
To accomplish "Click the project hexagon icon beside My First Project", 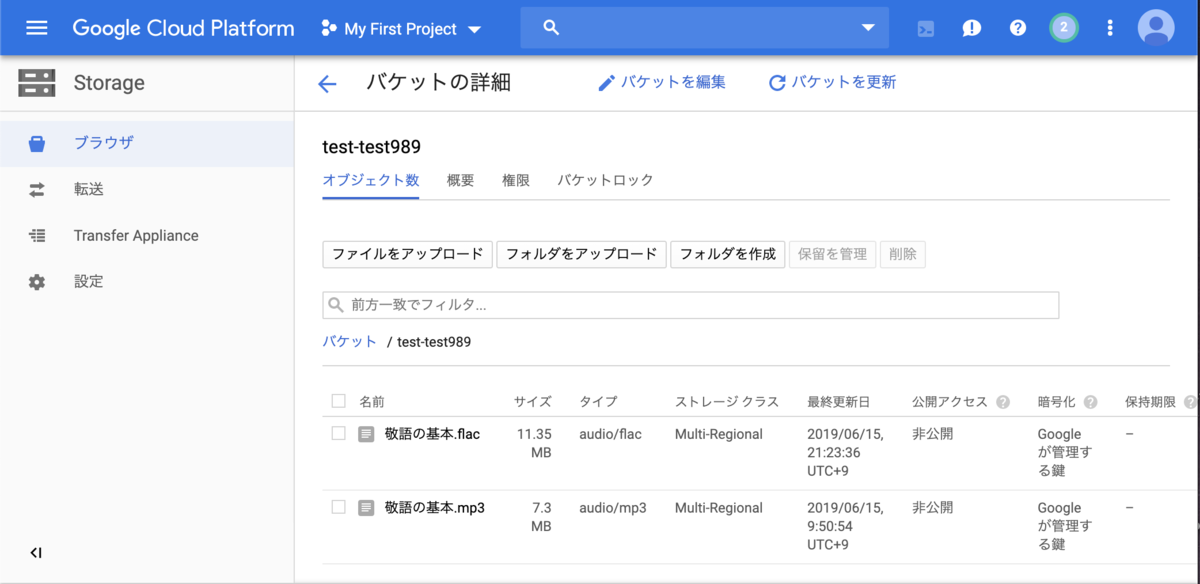I will click(328, 29).
